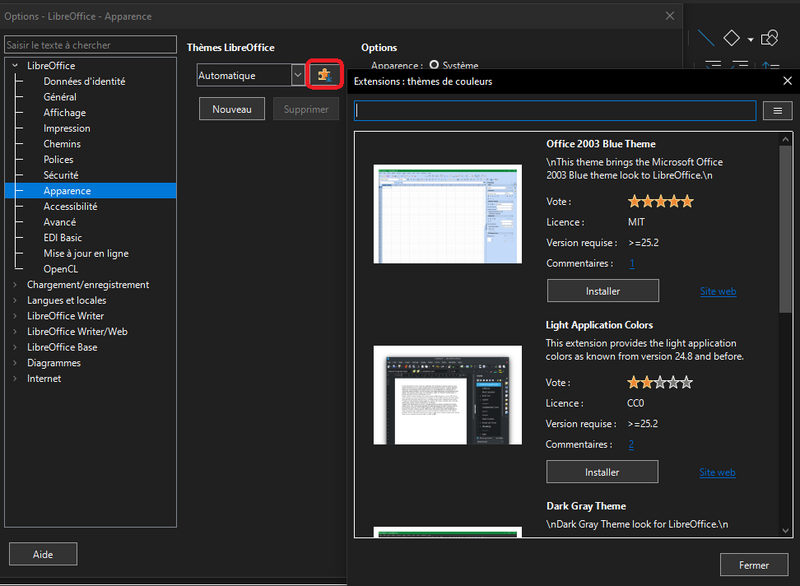Select the Insert Line tool
800x586 pixels.
[706, 38]
